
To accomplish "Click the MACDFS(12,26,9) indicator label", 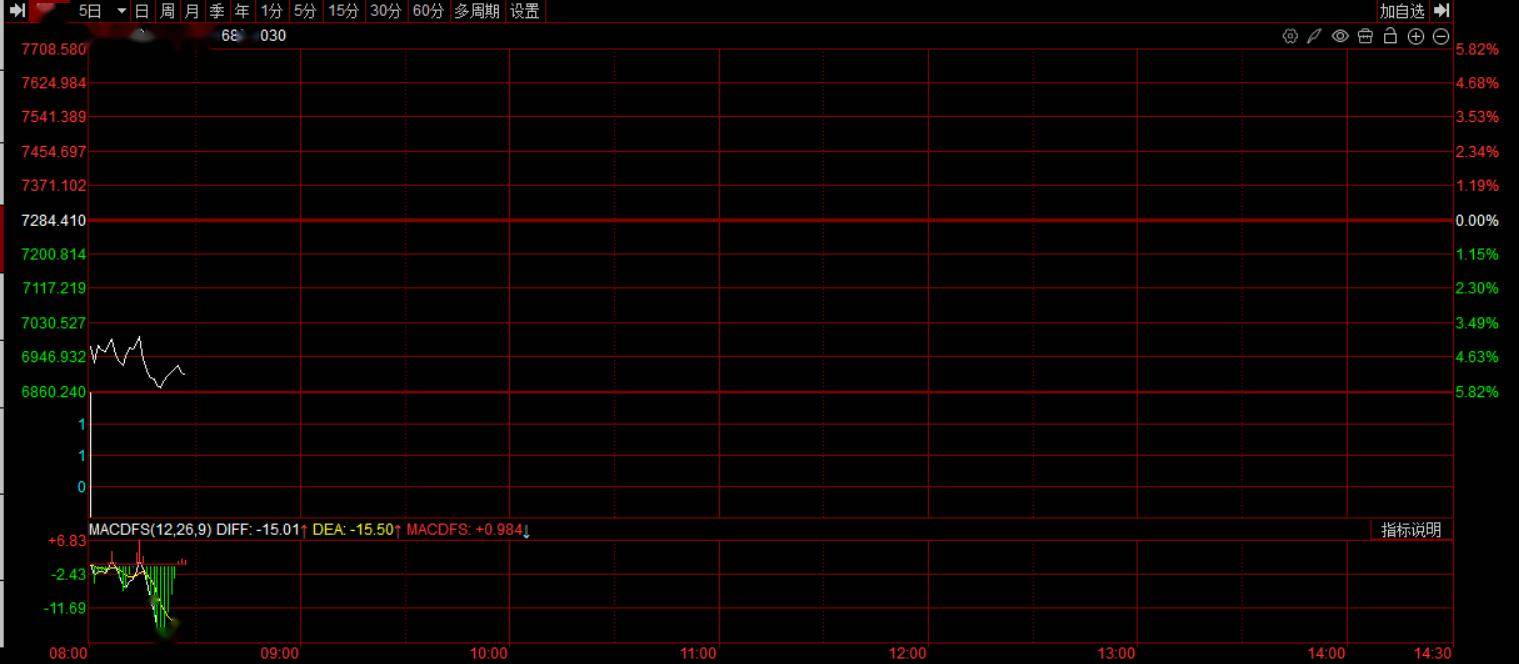I will pyautogui.click(x=150, y=529).
